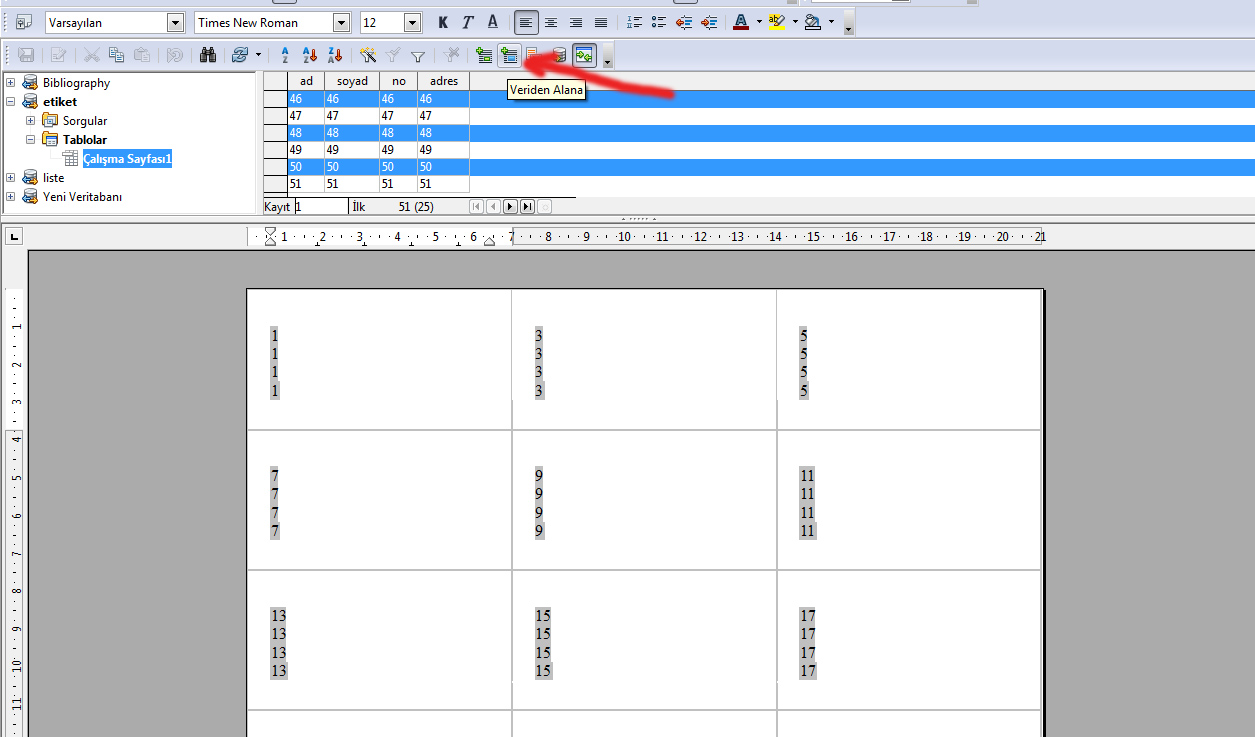Enable centered paragraph alignment
The width and height of the screenshot is (1255, 737).
click(551, 21)
